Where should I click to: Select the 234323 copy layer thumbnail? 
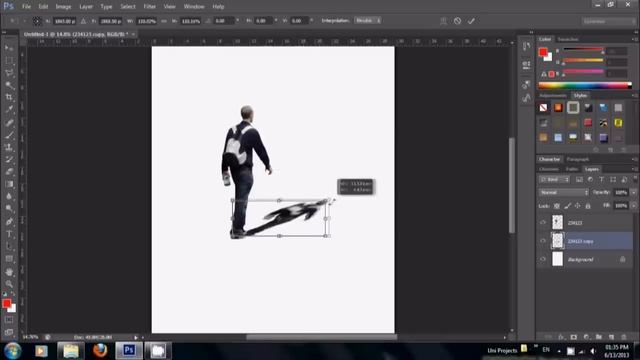coord(558,241)
